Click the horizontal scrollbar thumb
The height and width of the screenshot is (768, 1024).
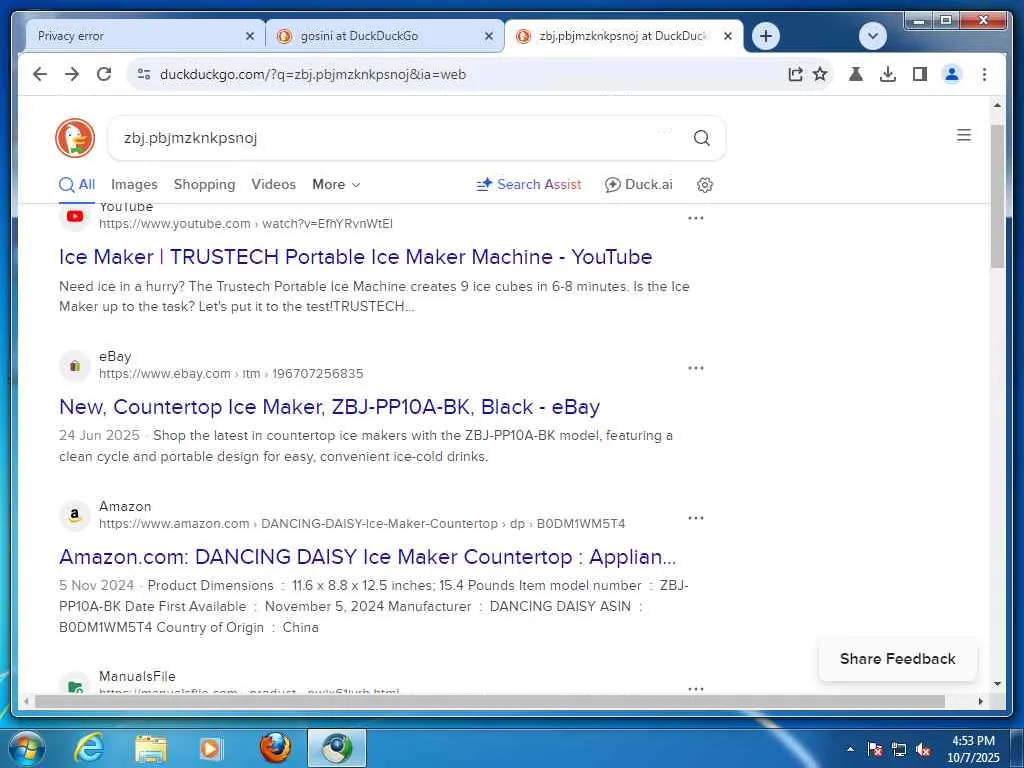point(490,701)
